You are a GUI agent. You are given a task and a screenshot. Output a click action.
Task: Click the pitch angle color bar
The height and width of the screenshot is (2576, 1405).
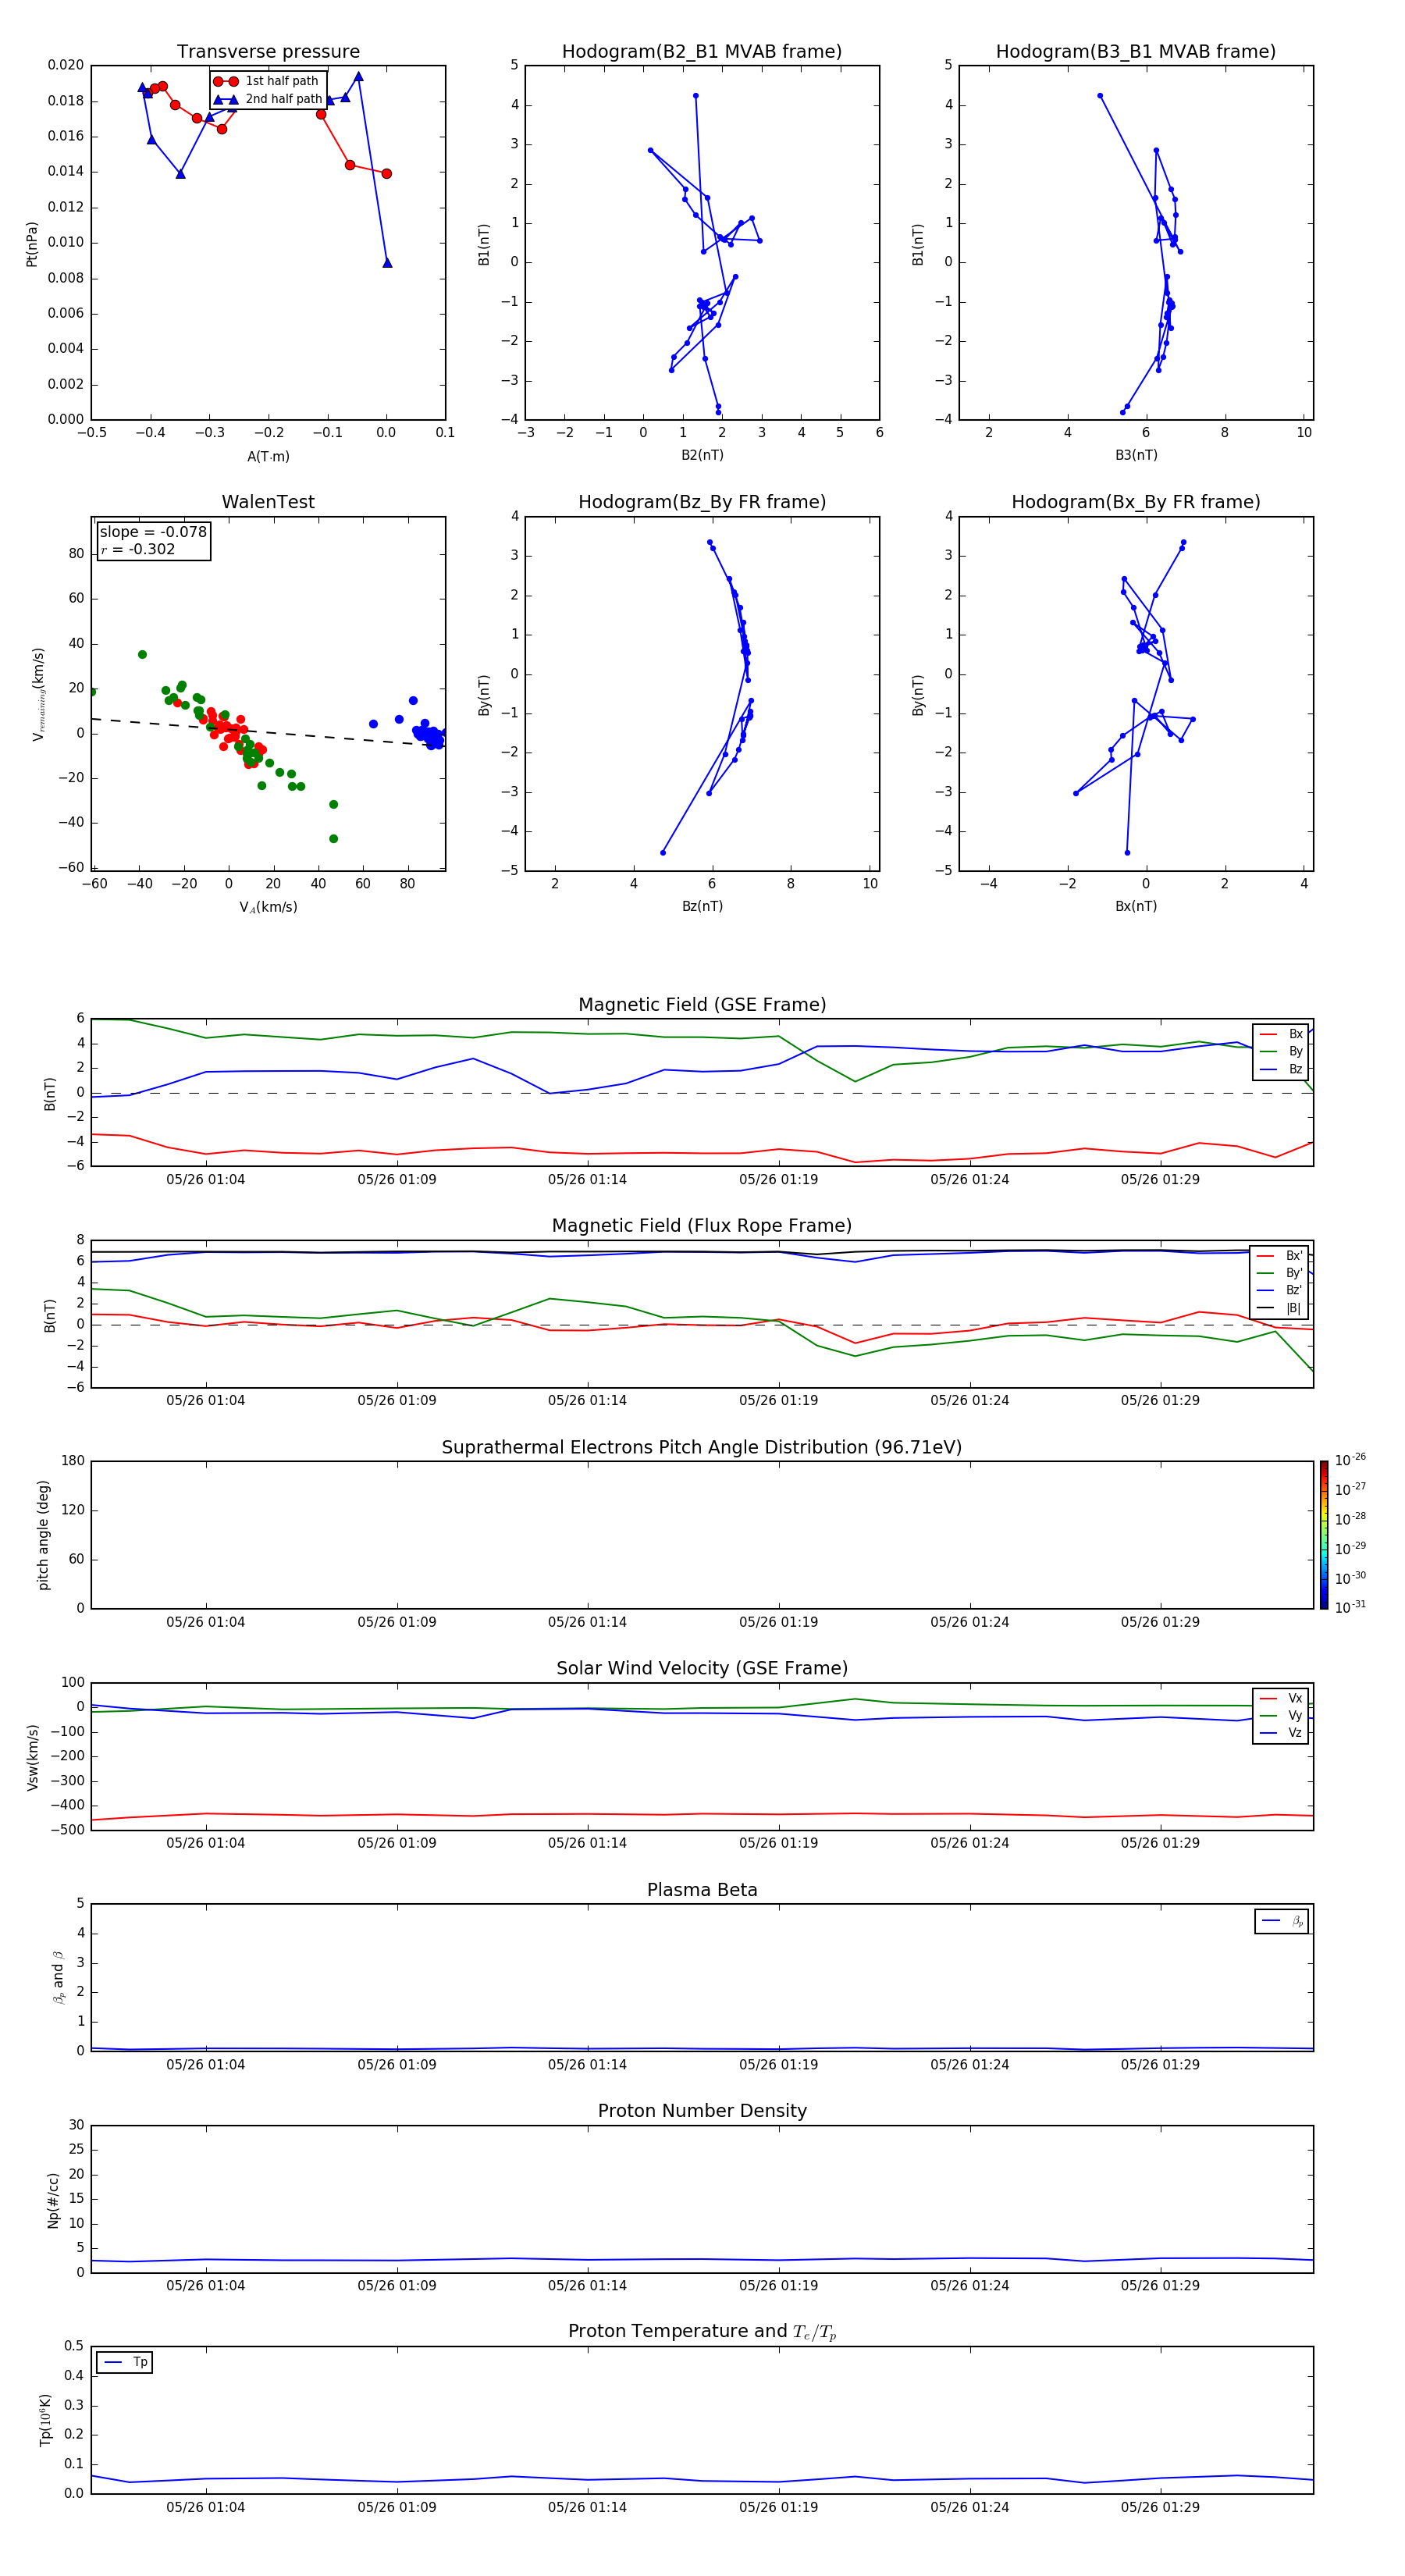[x=1324, y=1535]
